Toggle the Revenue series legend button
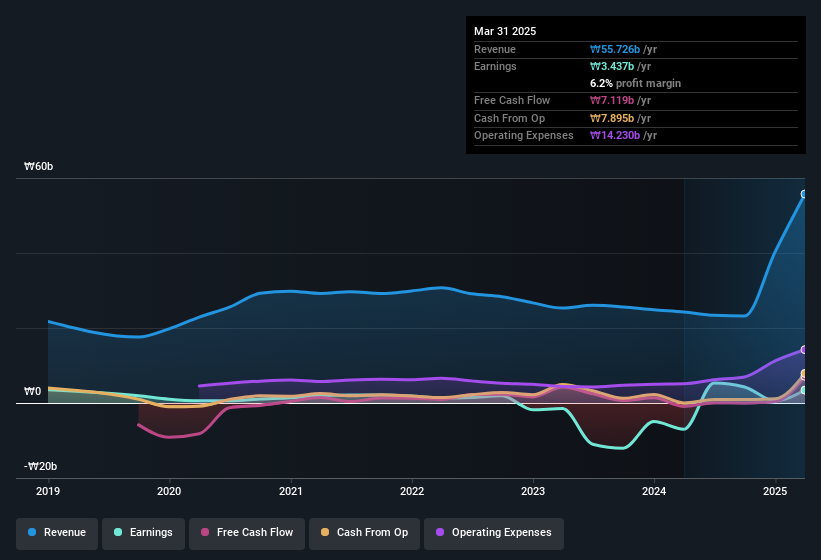 tap(57, 533)
